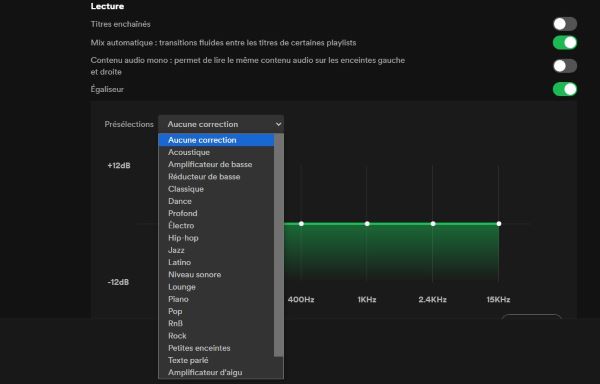Screen dimensions: 600x384
Task: Click the 15KHz equalizer band handle
Action: pos(499,224)
